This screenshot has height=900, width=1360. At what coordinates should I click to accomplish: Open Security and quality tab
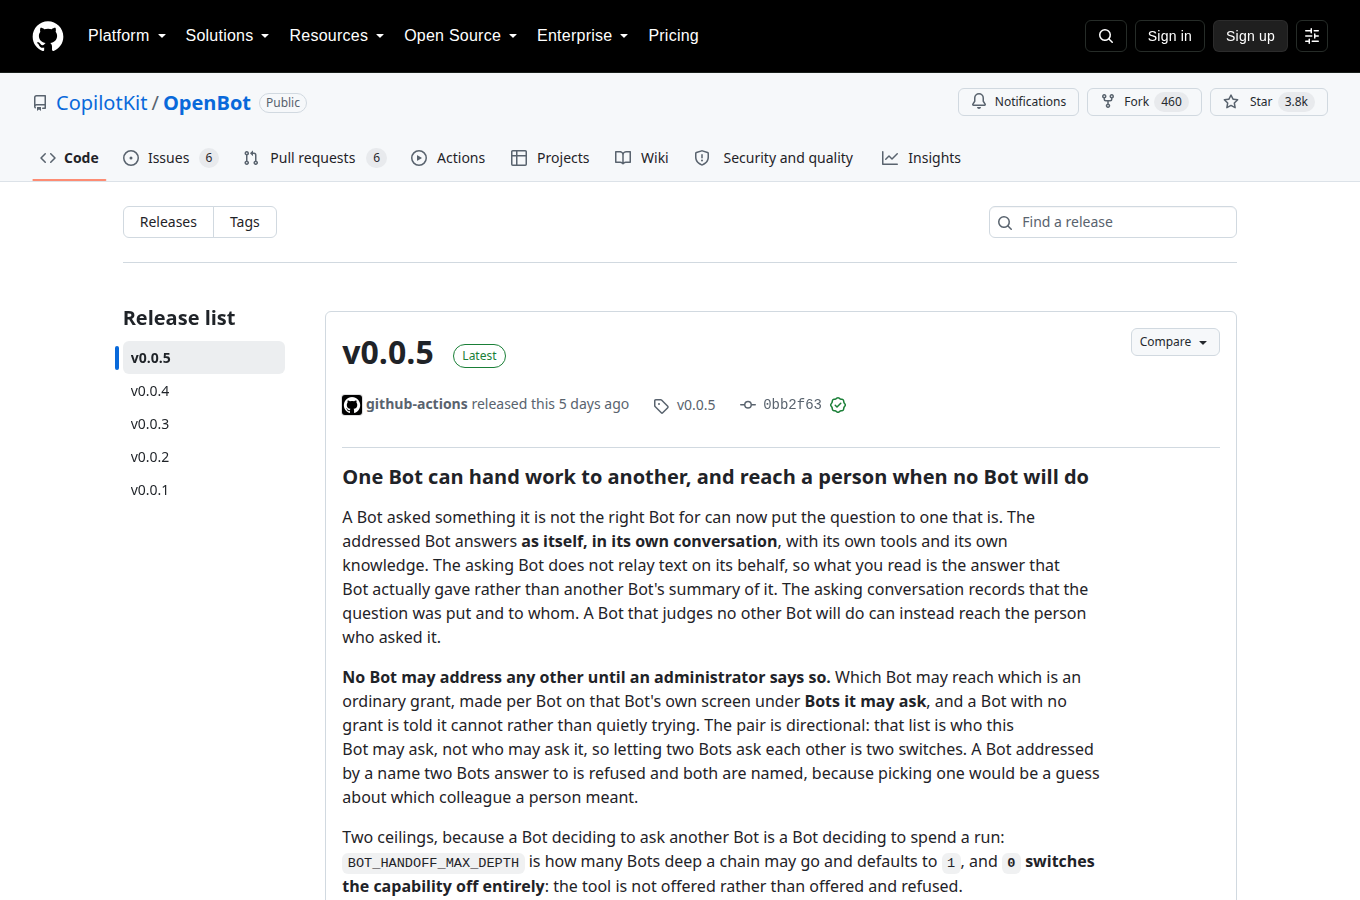[x=774, y=158]
